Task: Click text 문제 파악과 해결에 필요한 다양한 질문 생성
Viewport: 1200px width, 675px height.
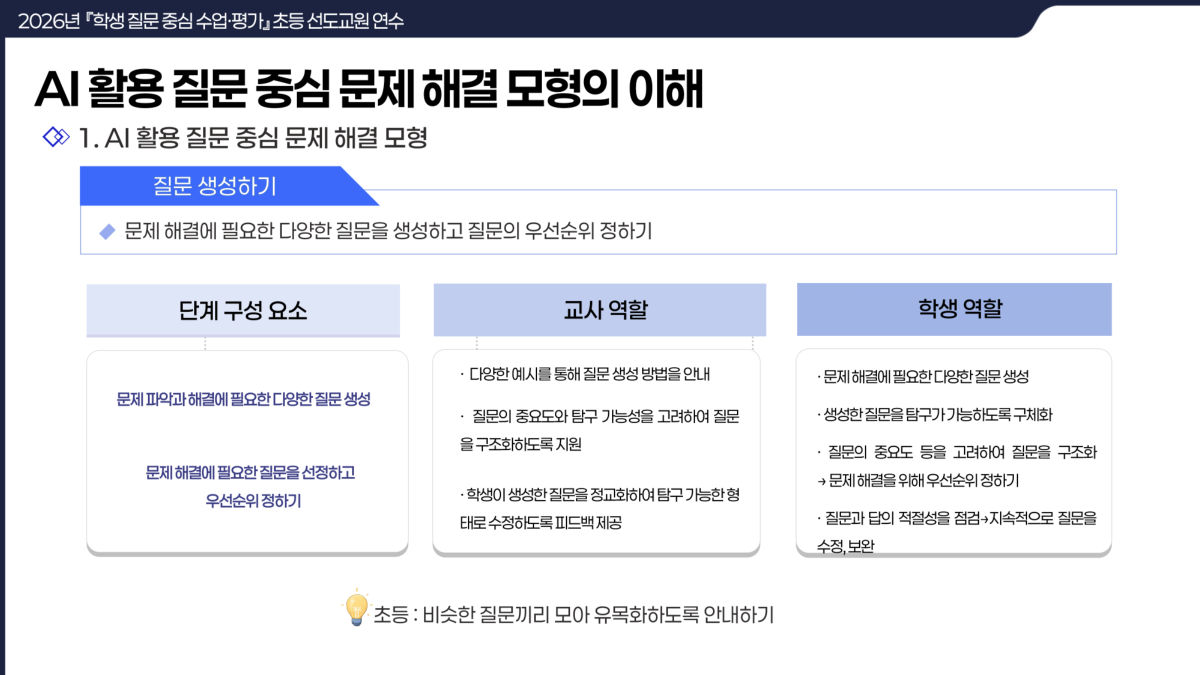Action: click(244, 399)
